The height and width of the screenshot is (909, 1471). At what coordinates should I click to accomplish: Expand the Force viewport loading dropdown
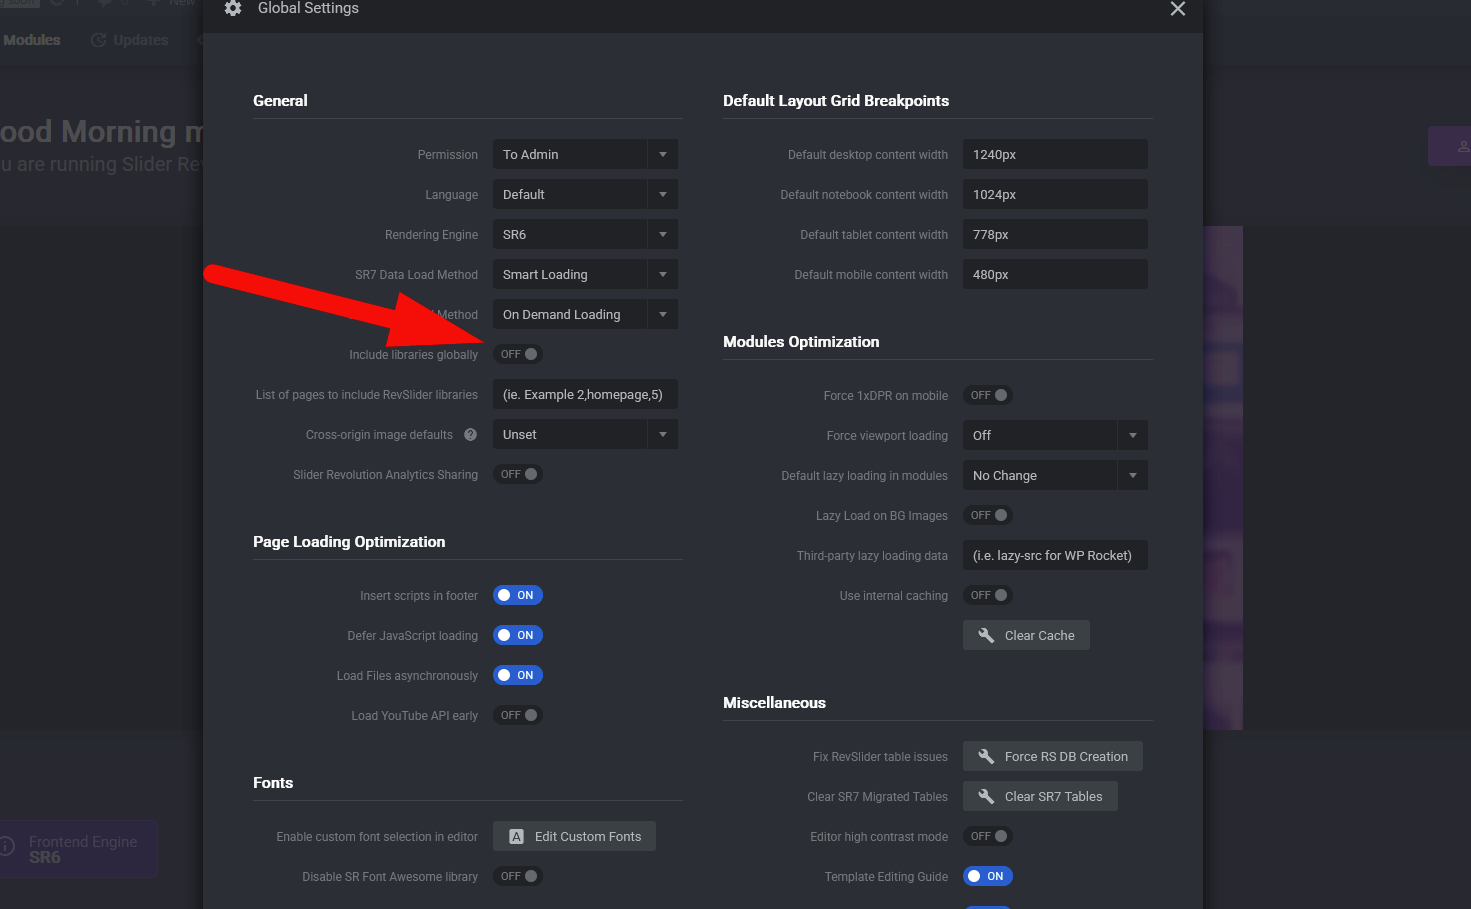(x=1055, y=436)
